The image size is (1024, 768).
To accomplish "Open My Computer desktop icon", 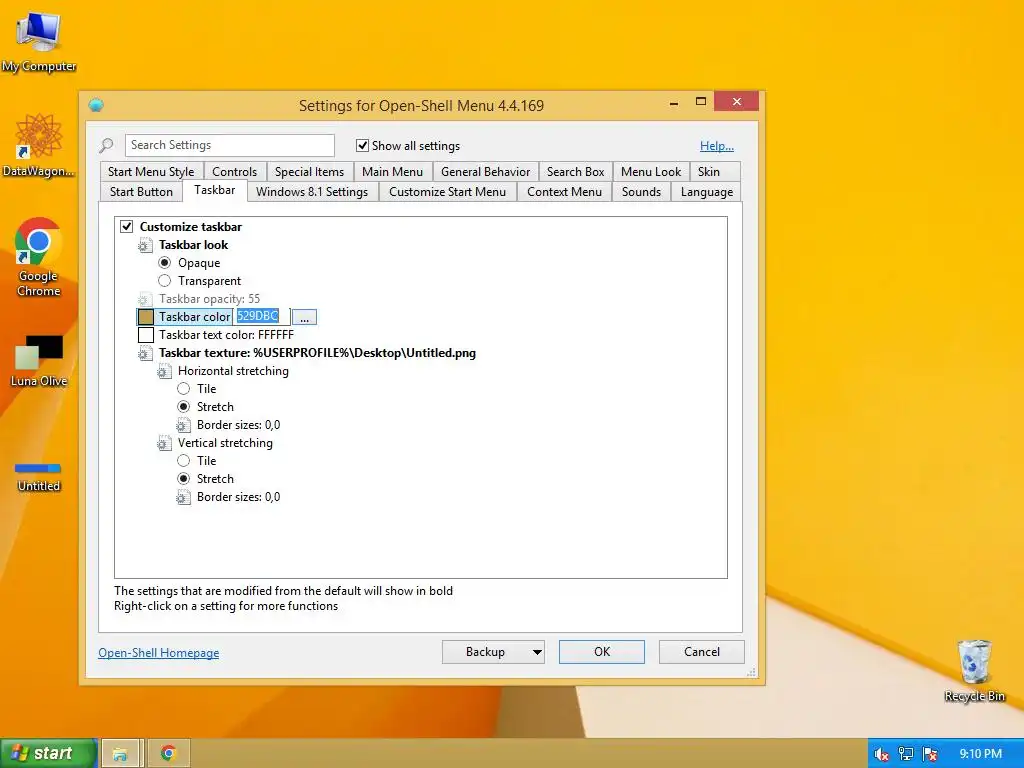I will [39, 41].
